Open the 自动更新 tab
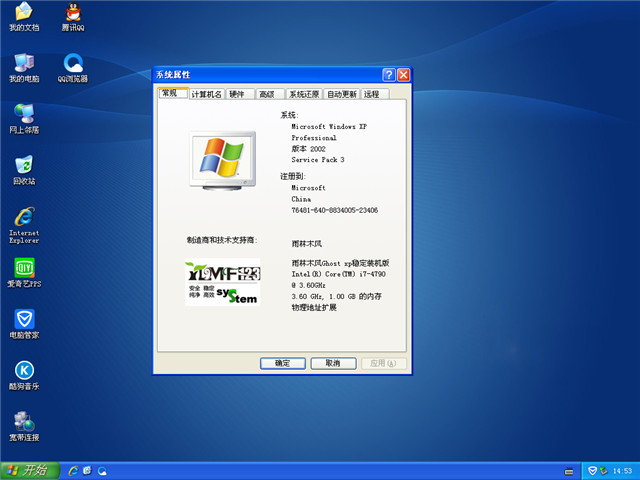 pos(342,94)
